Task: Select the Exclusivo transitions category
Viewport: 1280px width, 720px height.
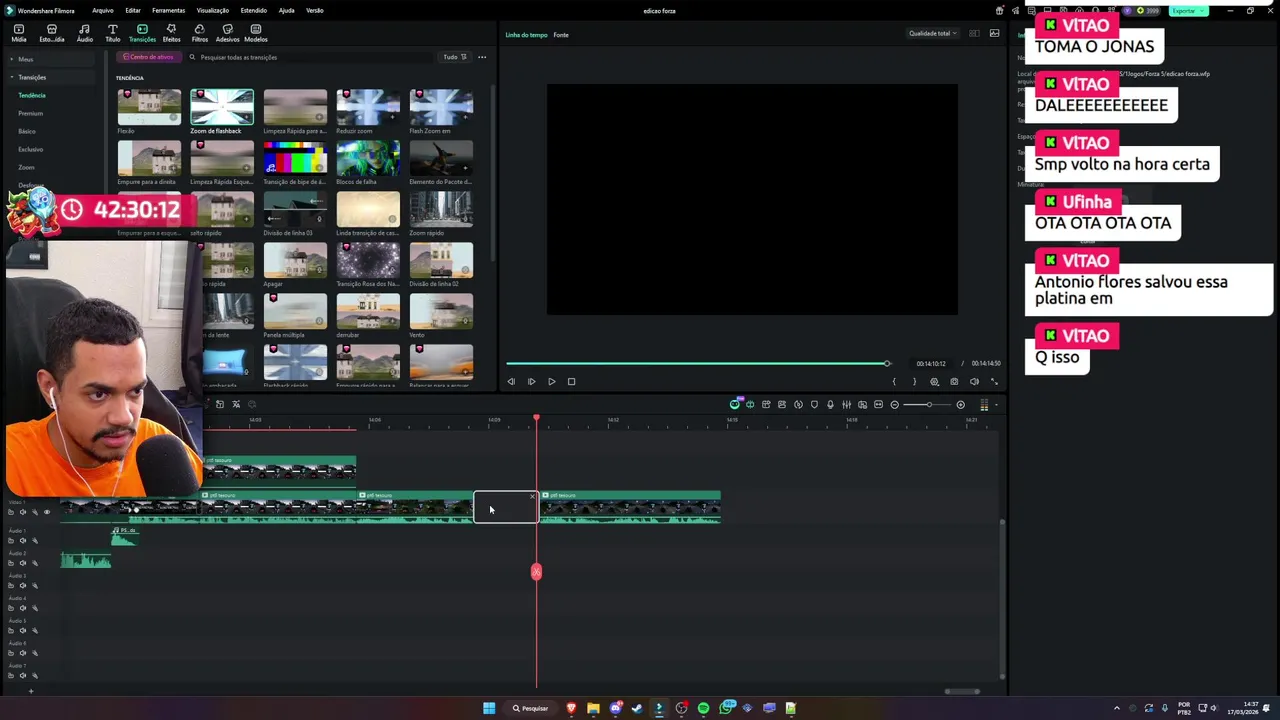Action: [30, 149]
